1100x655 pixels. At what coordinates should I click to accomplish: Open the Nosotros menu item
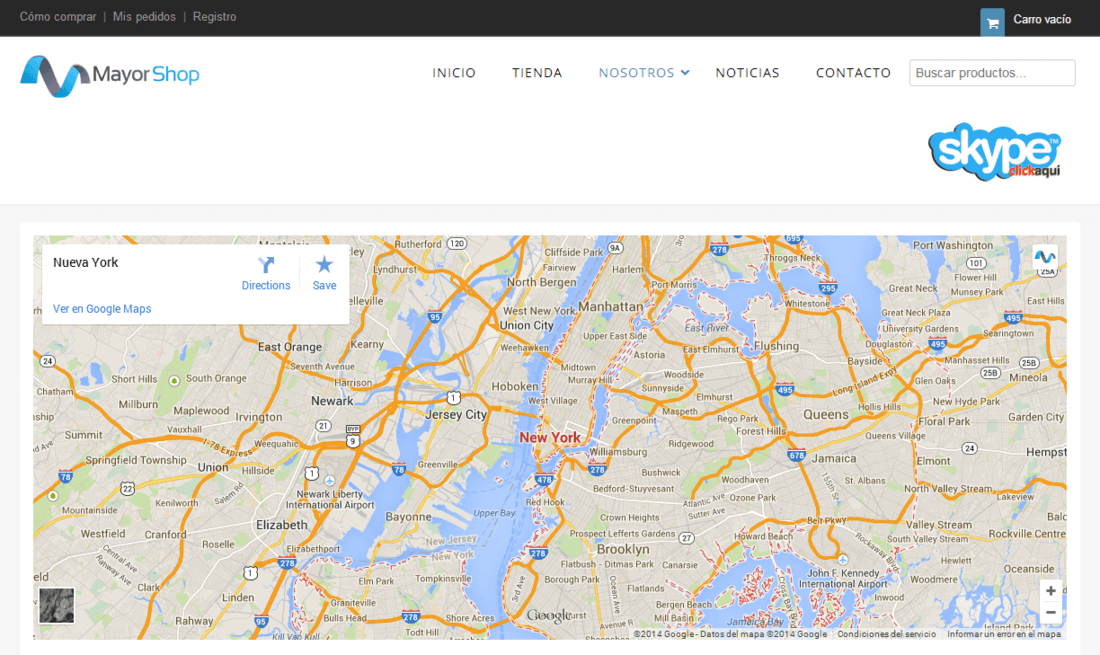636,72
